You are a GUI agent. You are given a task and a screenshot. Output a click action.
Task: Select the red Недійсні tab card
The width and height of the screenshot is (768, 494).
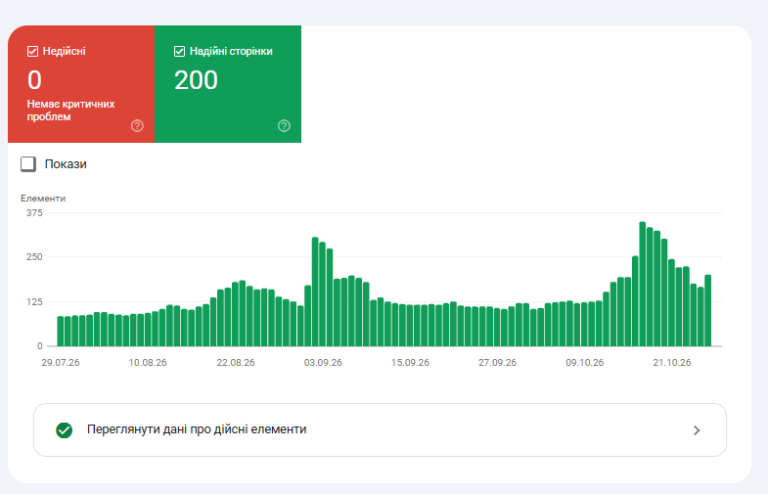pos(81,84)
